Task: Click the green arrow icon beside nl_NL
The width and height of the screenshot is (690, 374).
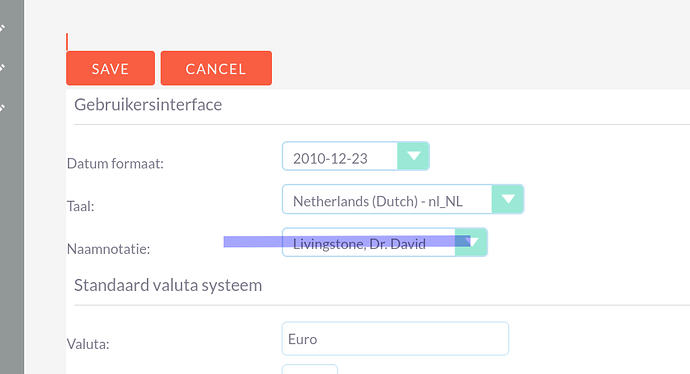Action: click(x=508, y=199)
